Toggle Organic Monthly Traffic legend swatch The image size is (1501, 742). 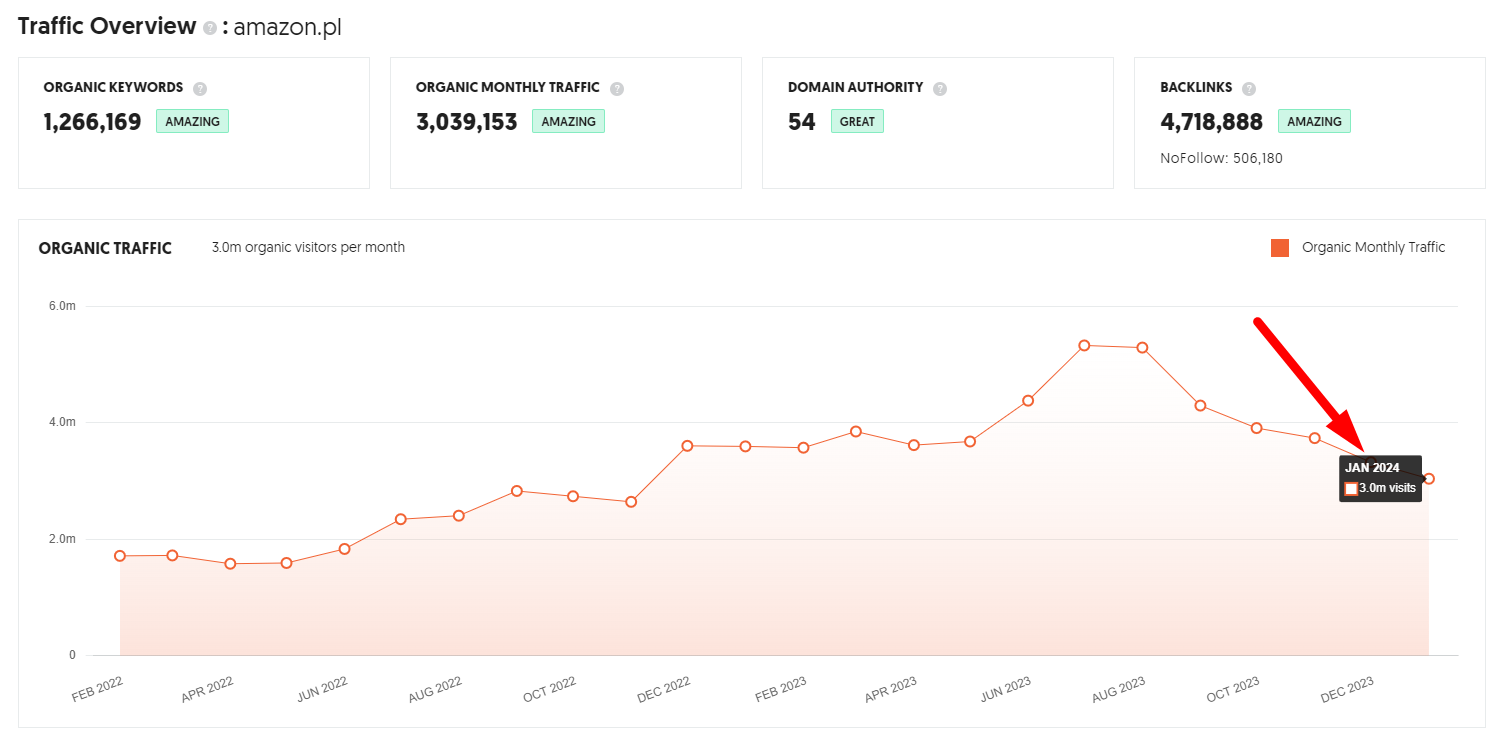point(1280,248)
